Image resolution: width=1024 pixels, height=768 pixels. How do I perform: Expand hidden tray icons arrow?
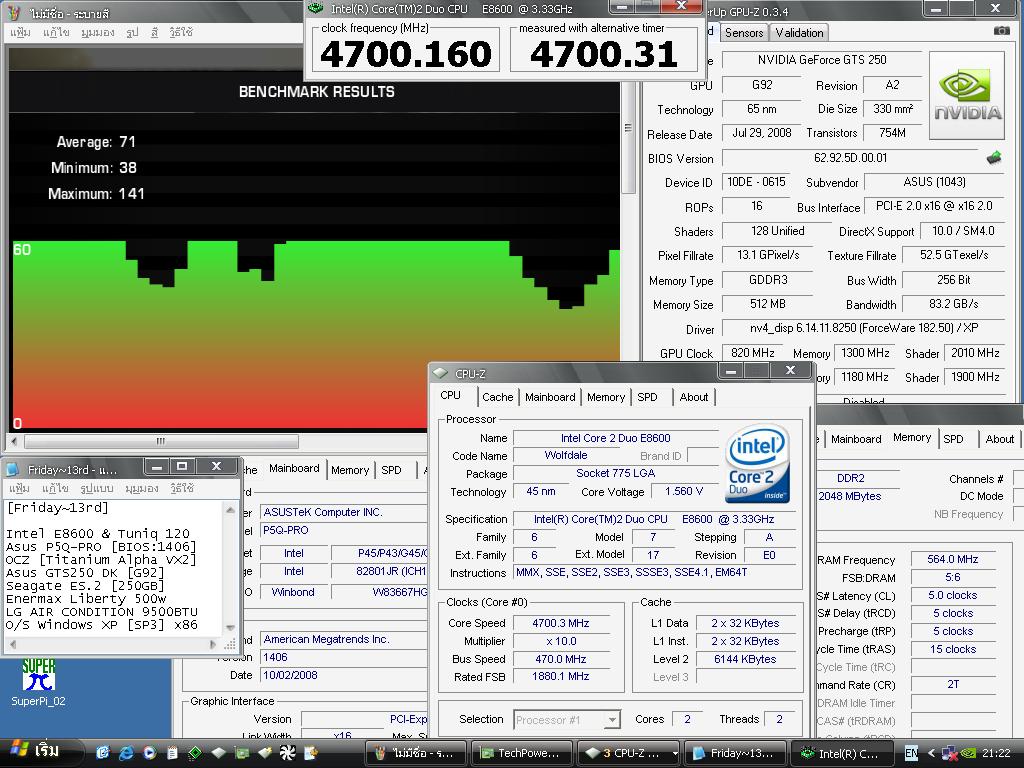pyautogui.click(x=931, y=753)
